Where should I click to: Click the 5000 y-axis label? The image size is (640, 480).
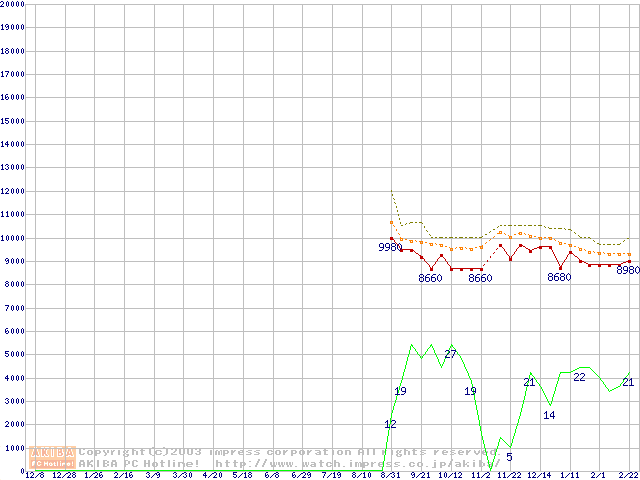[14, 355]
